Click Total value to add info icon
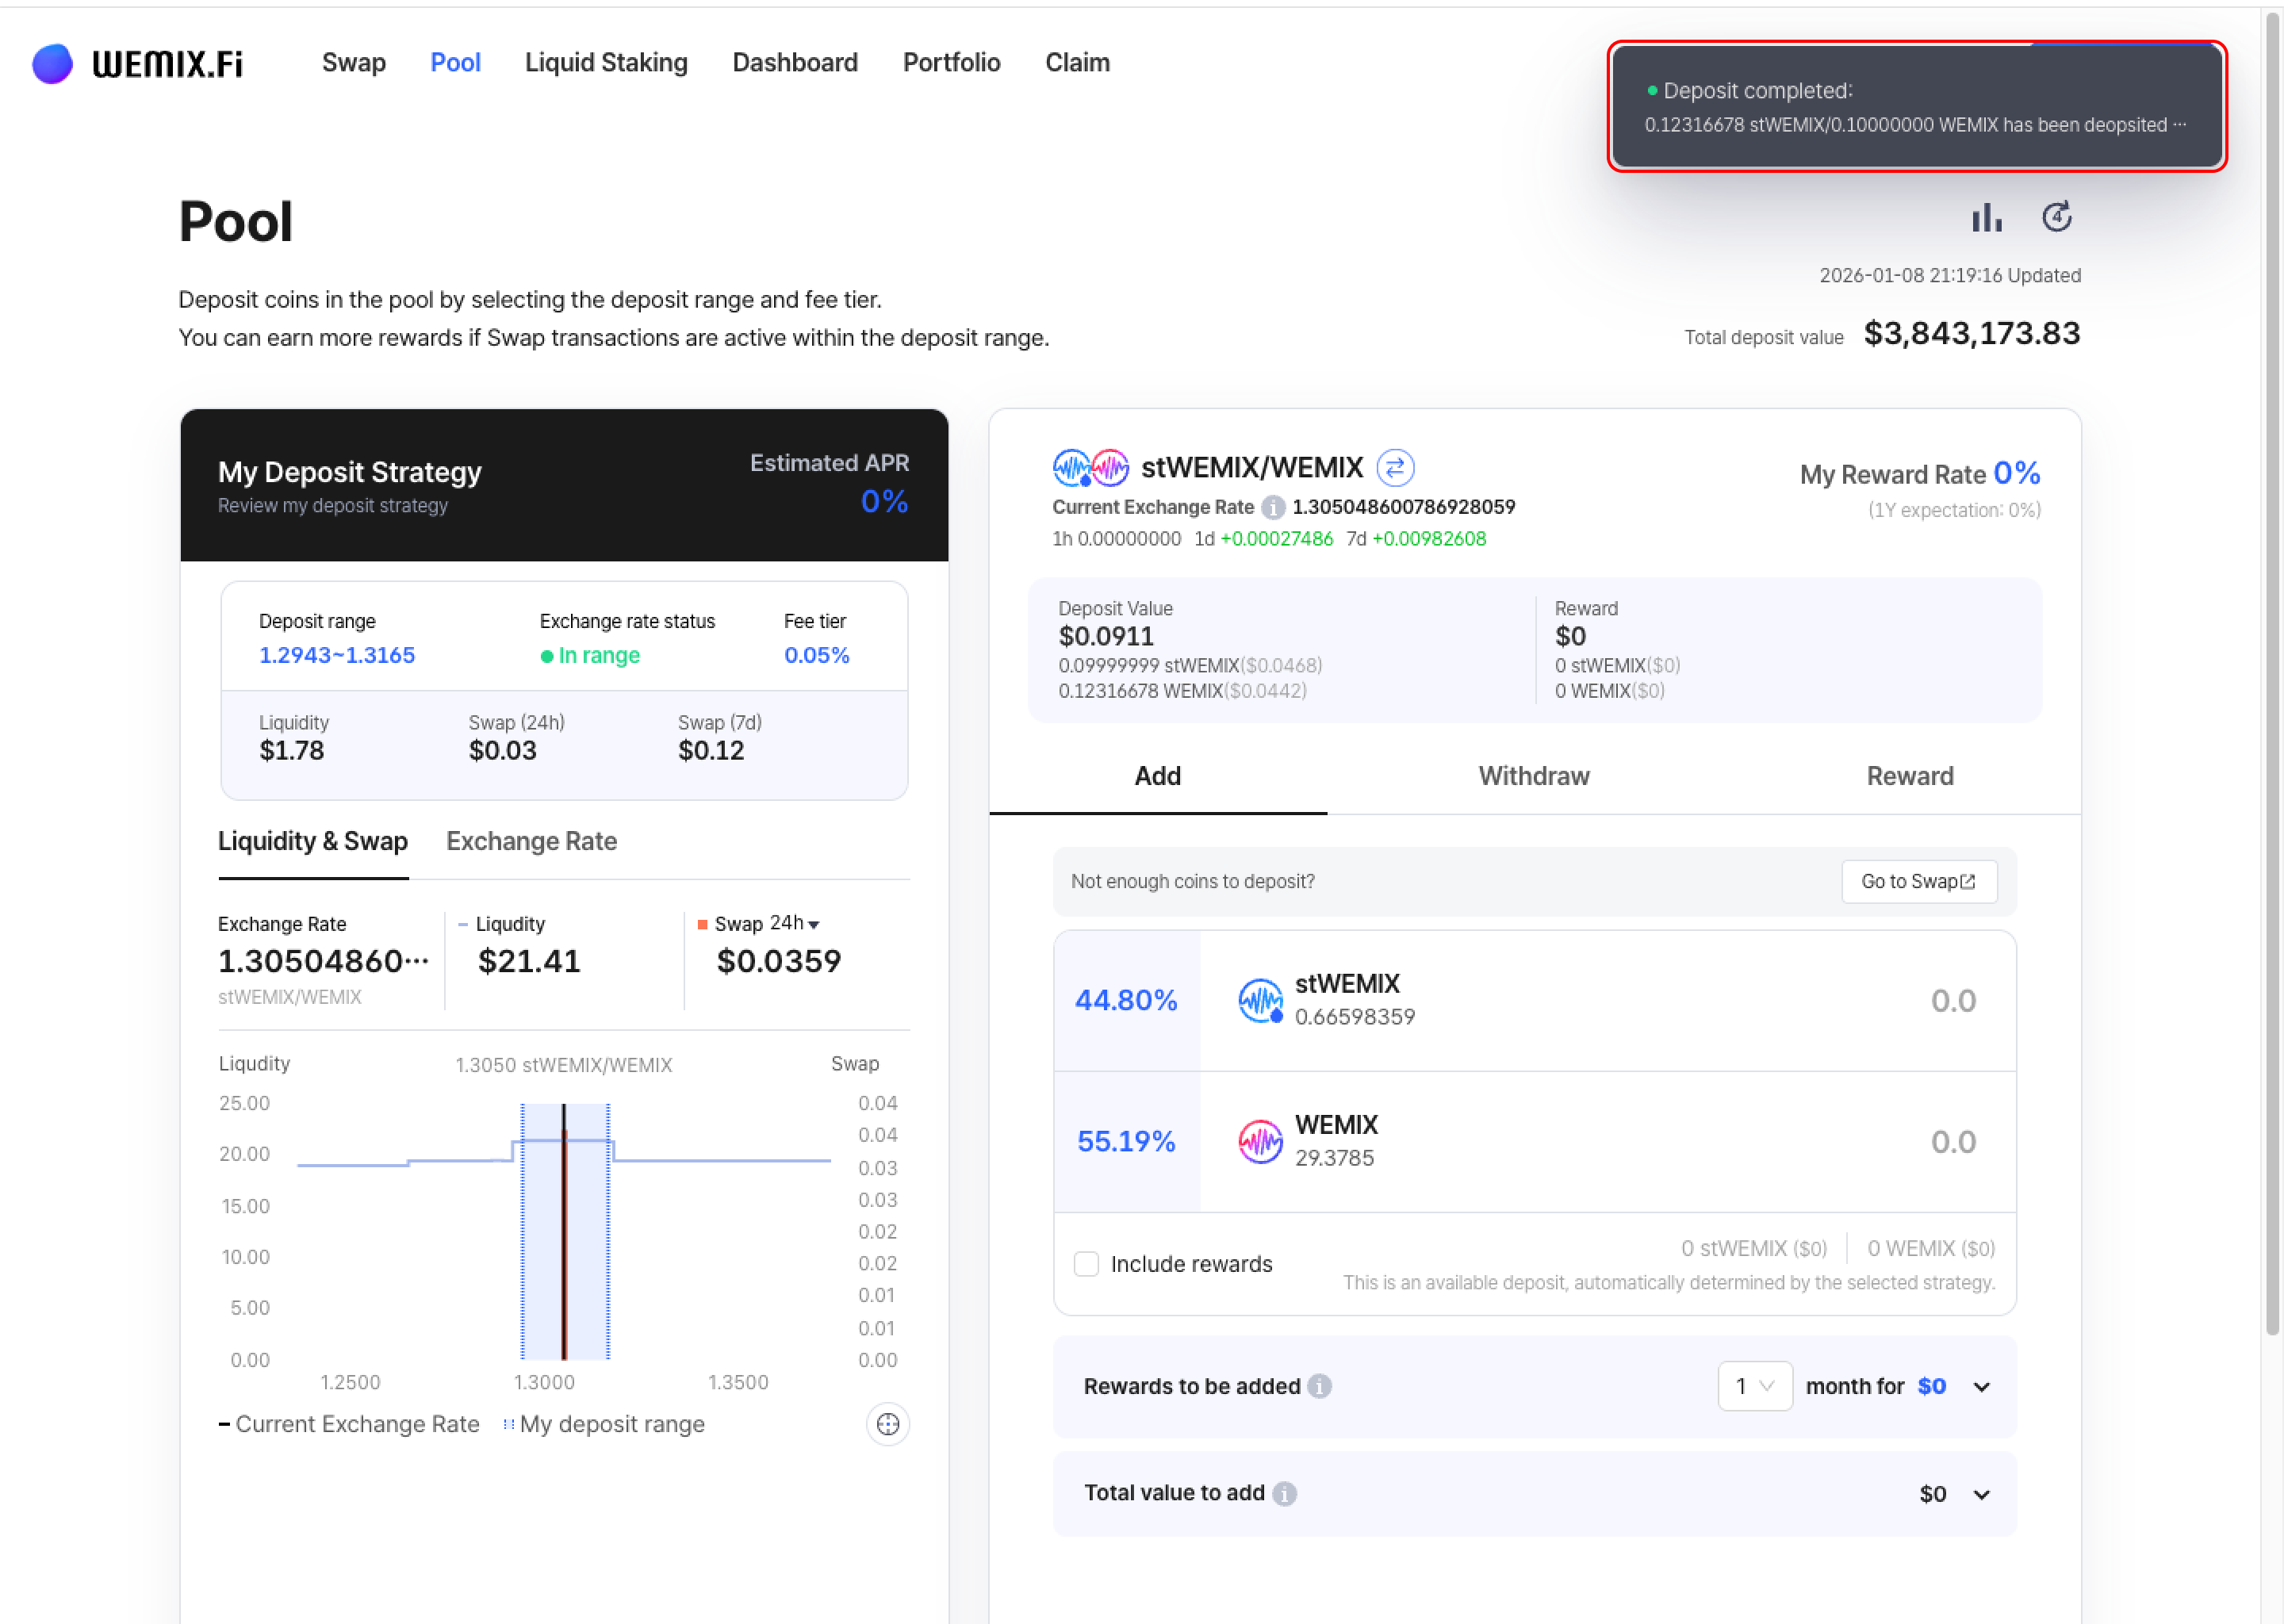This screenshot has width=2284, height=1624. pos(1284,1493)
